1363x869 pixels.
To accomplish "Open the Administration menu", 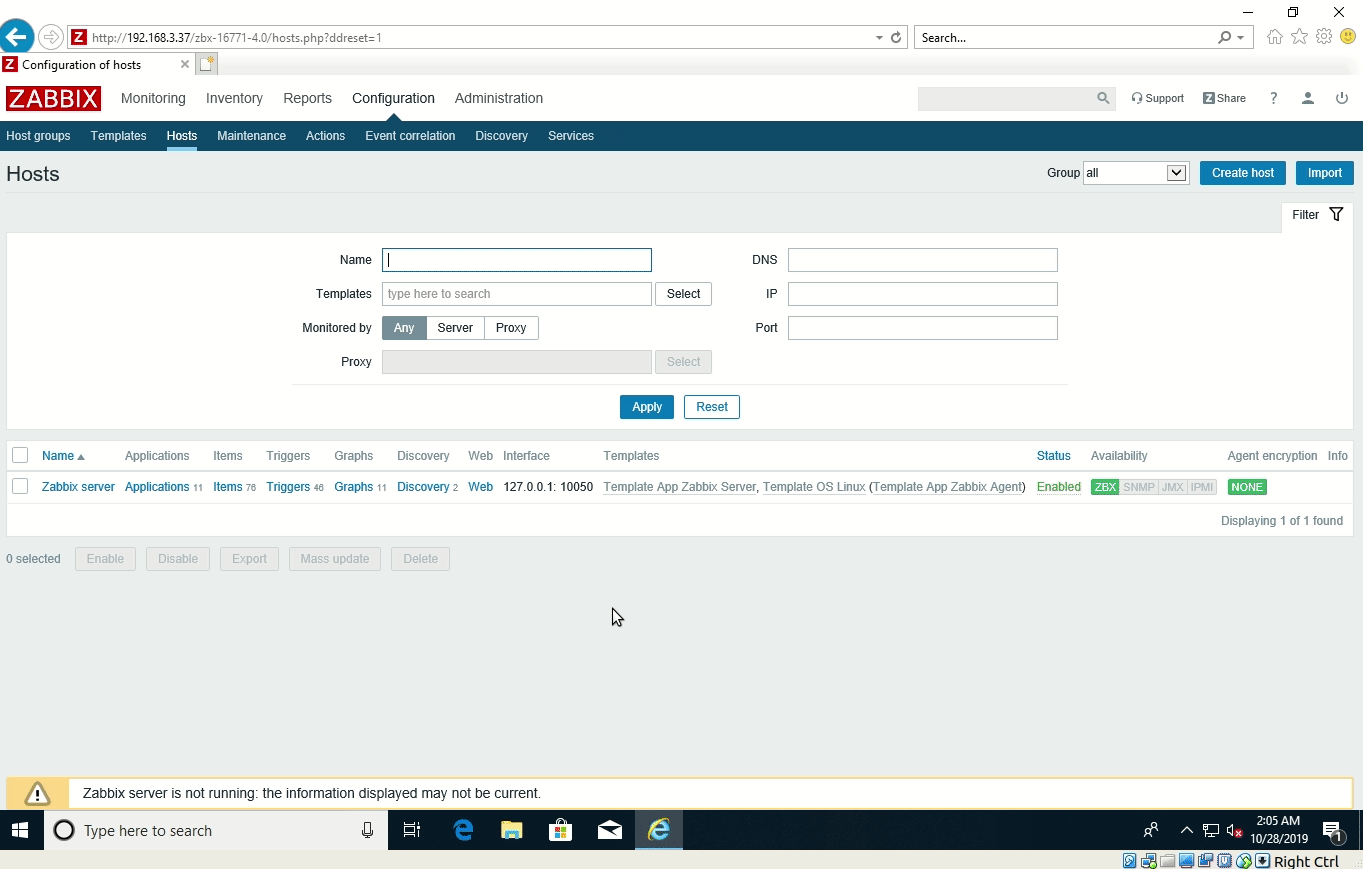I will (499, 98).
